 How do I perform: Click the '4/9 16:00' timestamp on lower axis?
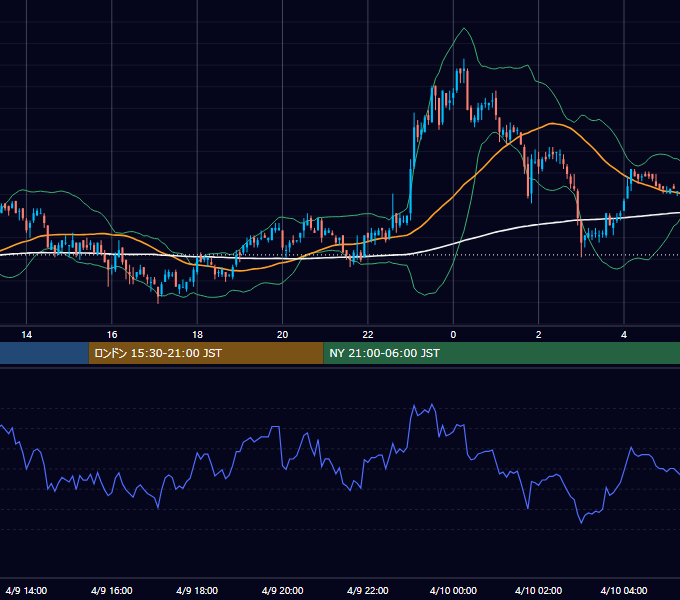tap(112, 590)
